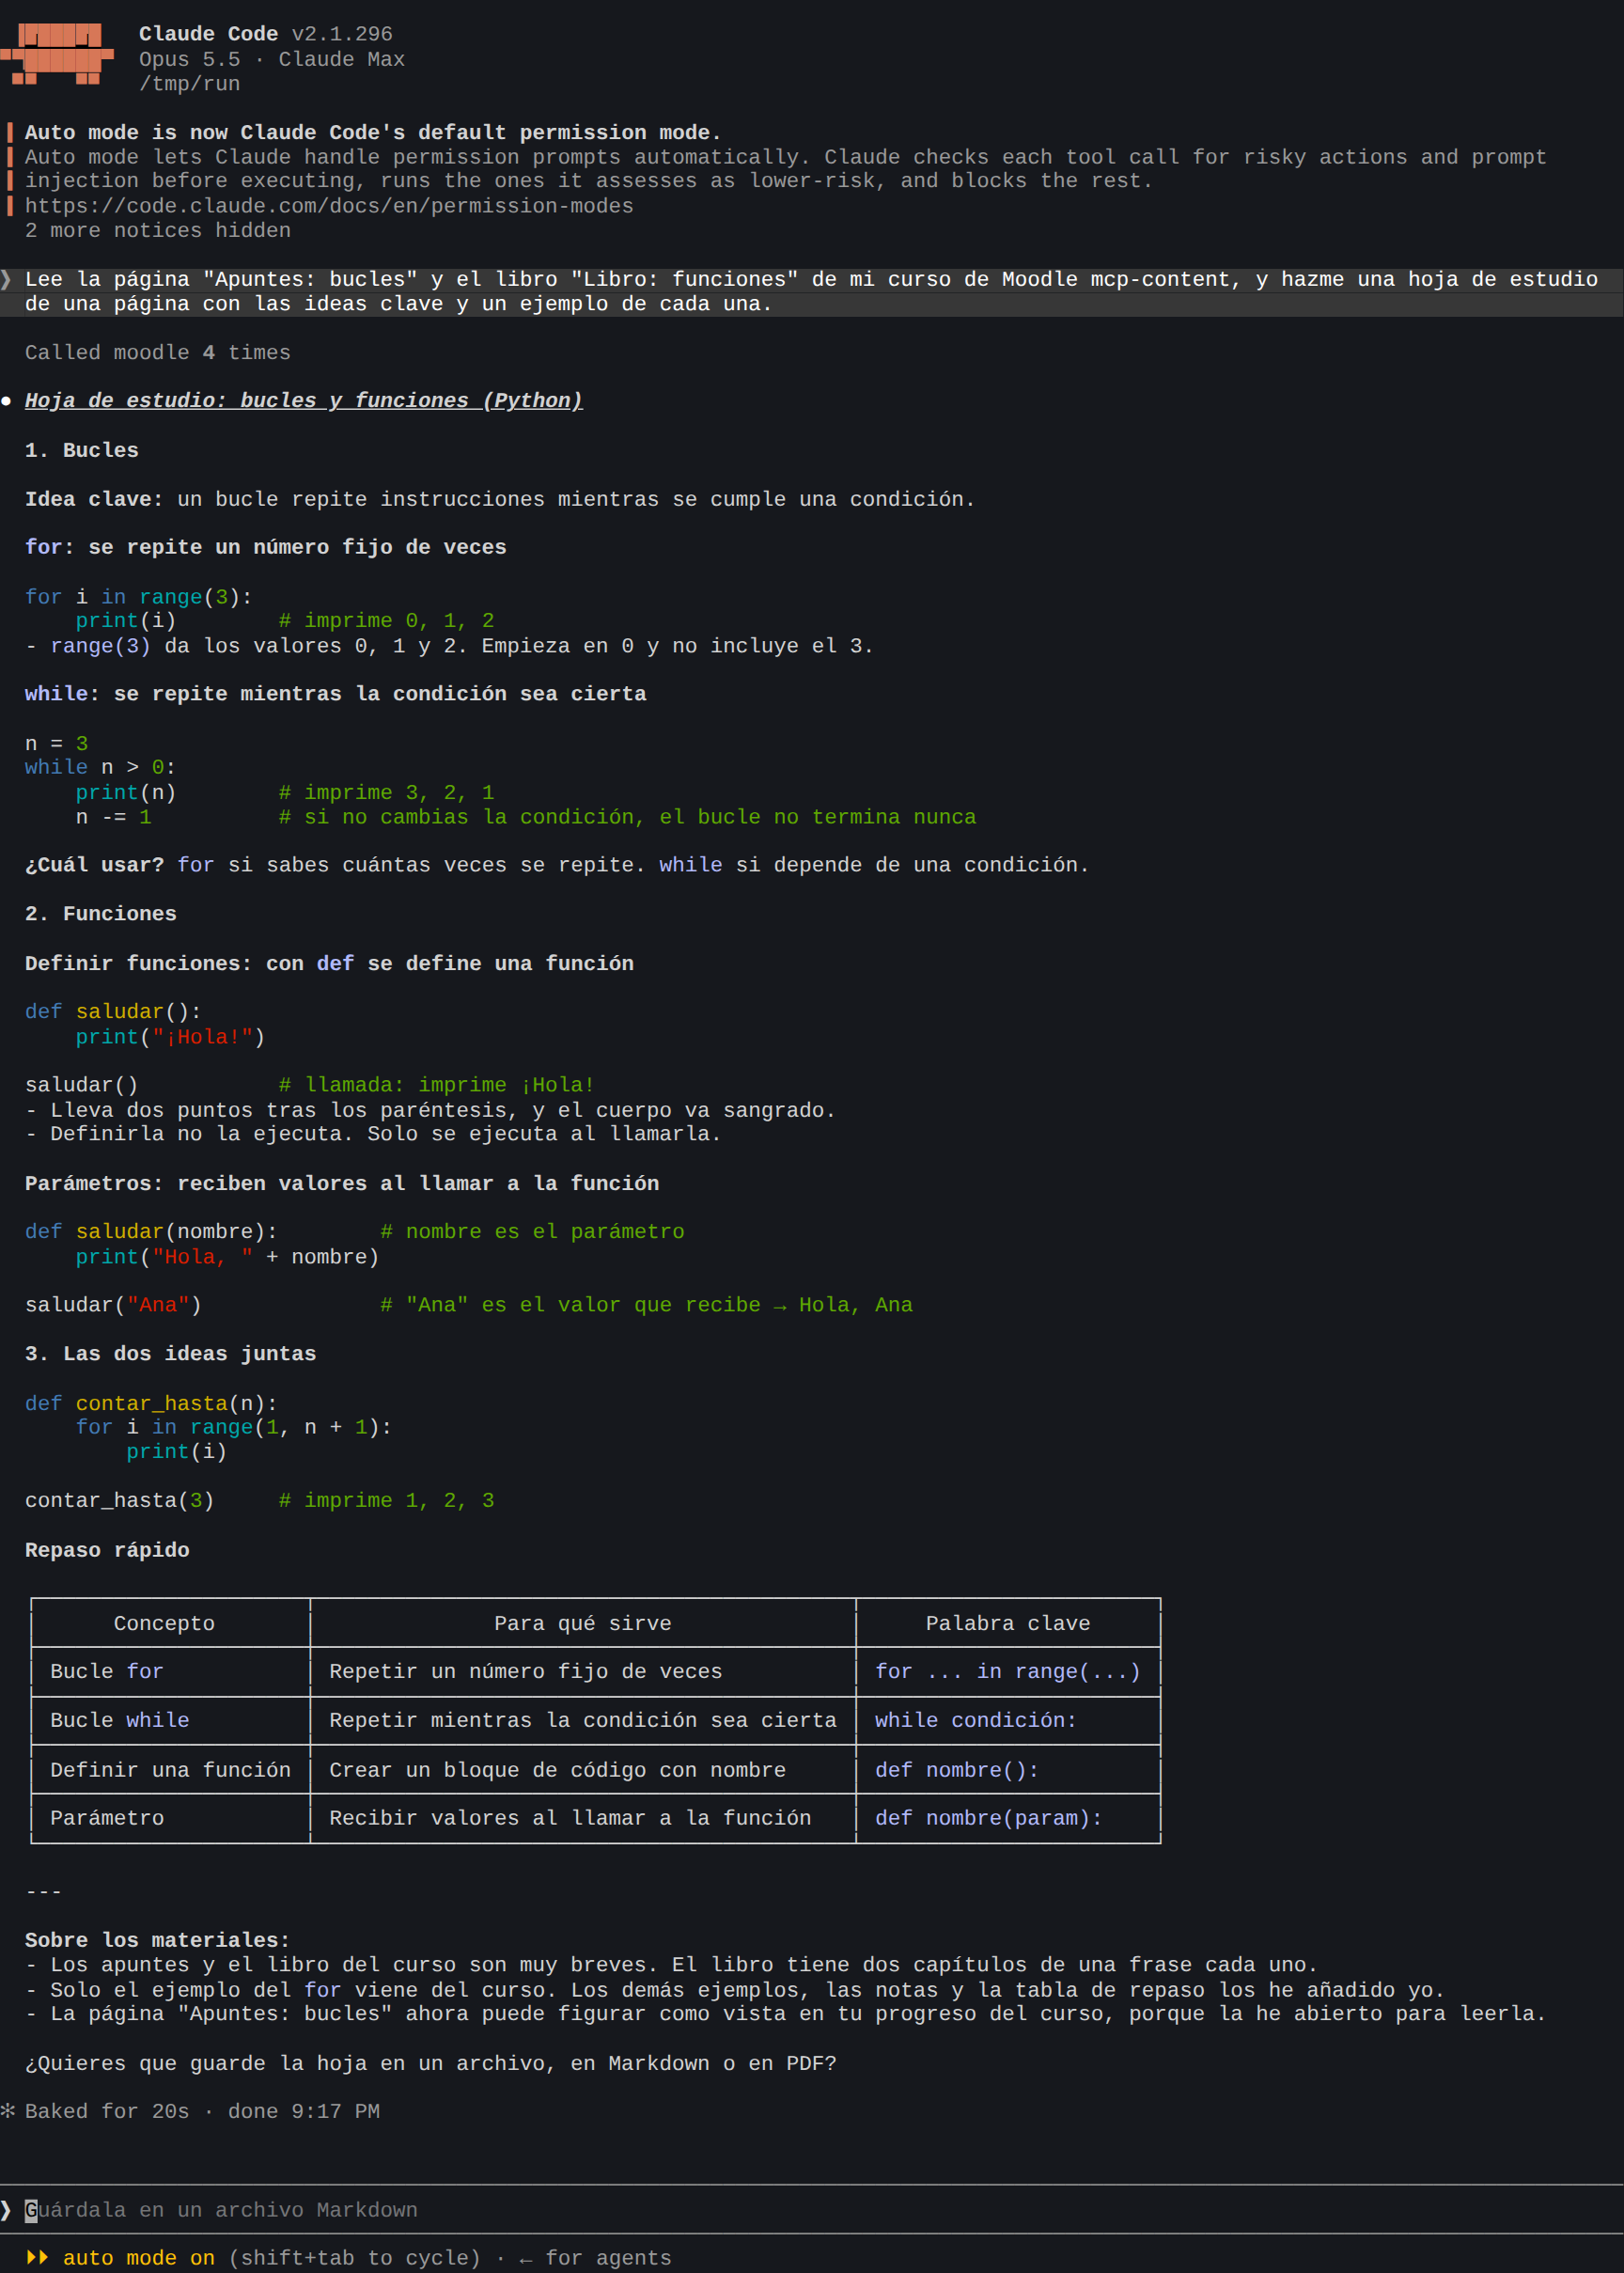Click the 'Bucle while' table row
Viewport: 1624px width, 2273px height.
click(x=596, y=1720)
